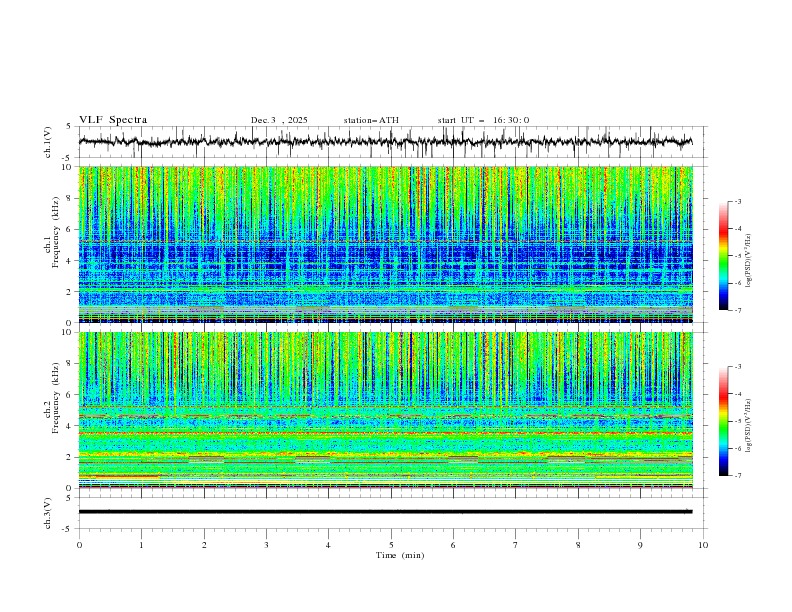Click the time axis tick label '8'
The image size is (792, 612).
click(x=578, y=545)
